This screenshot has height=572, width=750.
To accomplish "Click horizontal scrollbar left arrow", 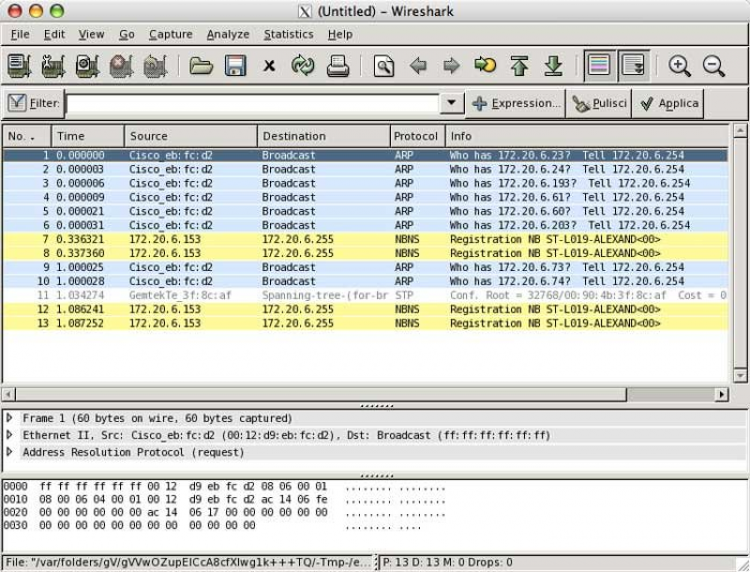I will tap(9, 394).
